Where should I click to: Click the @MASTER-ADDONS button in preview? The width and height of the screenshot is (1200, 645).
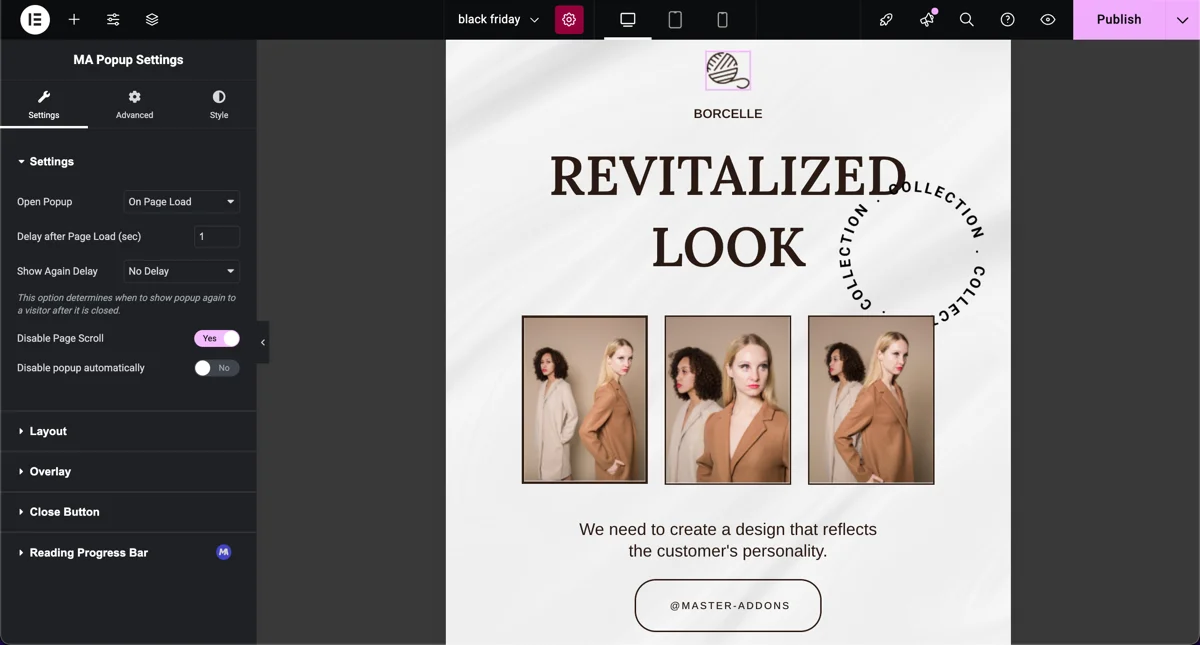click(727, 605)
